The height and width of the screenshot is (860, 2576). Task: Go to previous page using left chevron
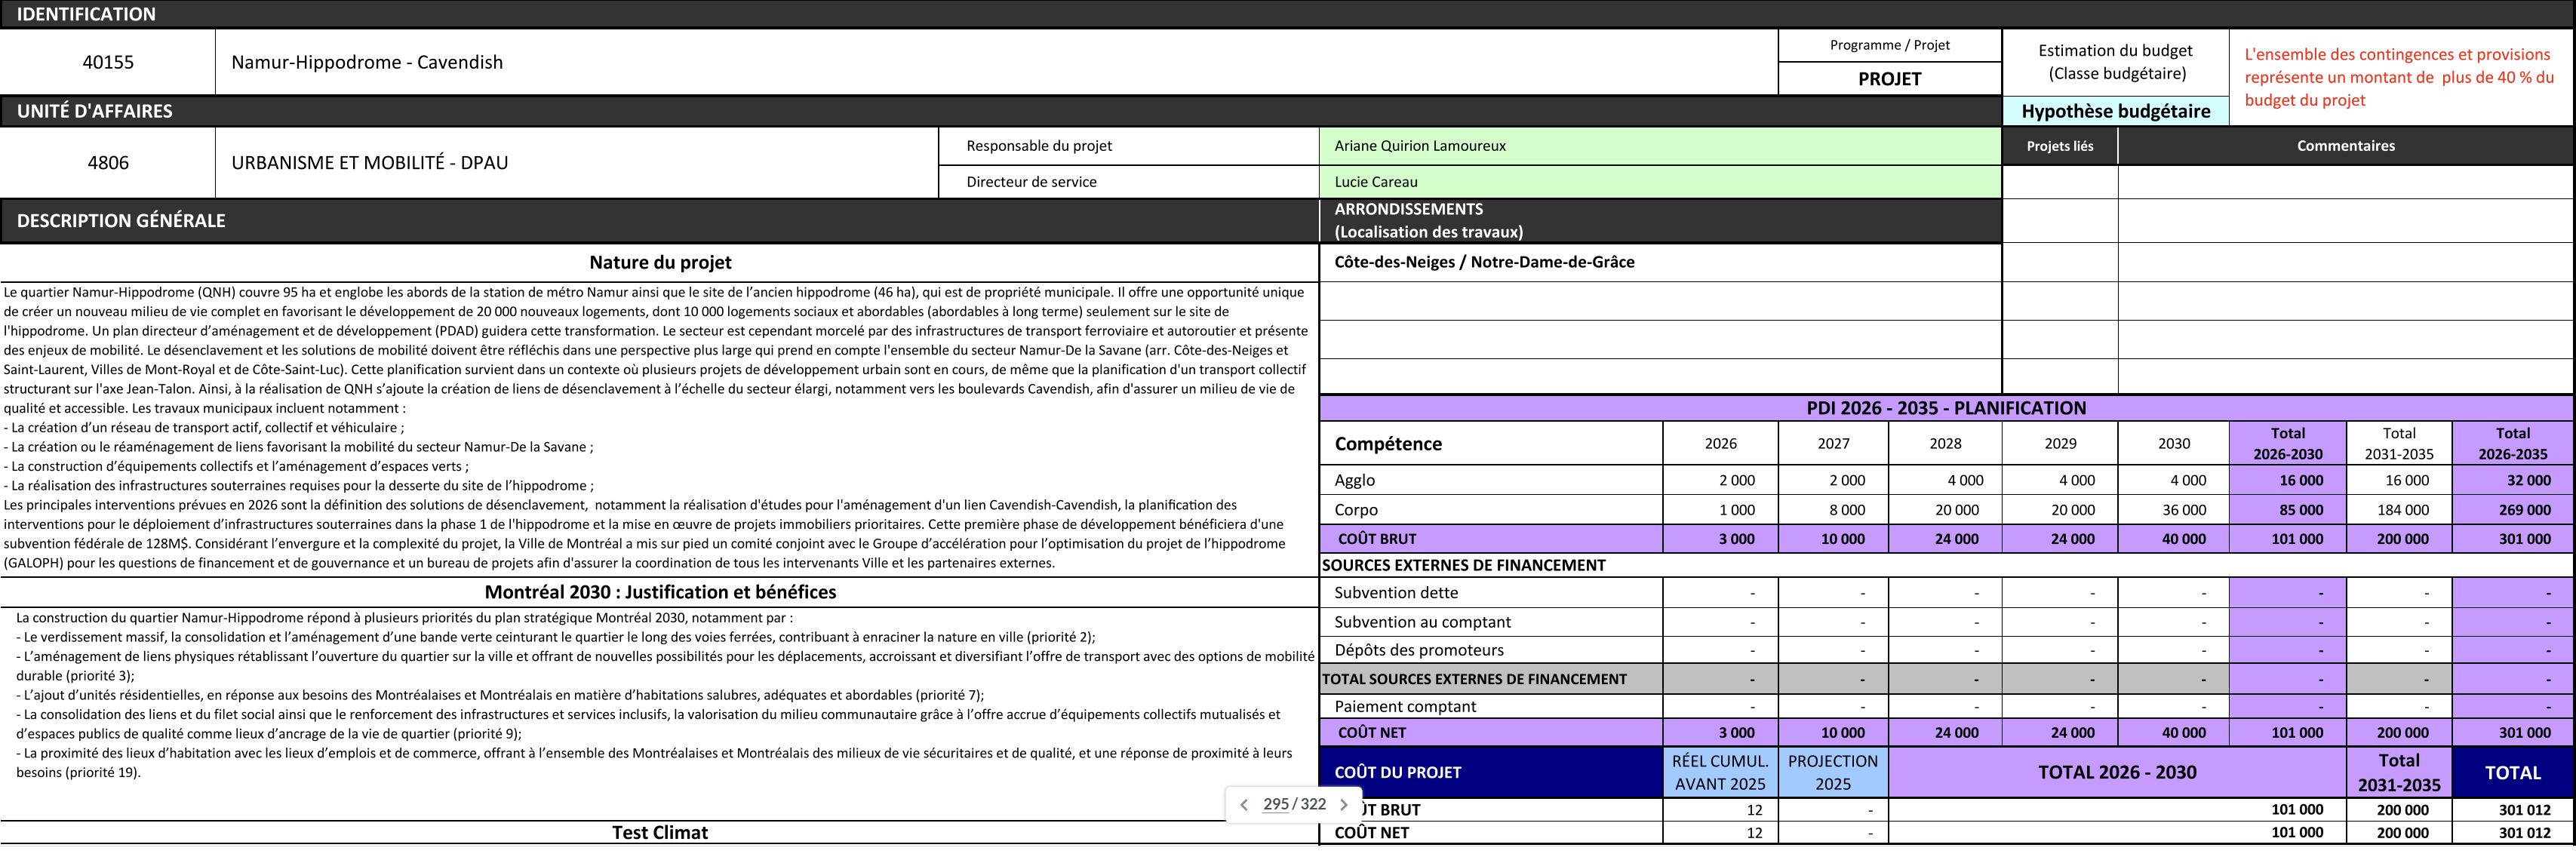click(1243, 805)
